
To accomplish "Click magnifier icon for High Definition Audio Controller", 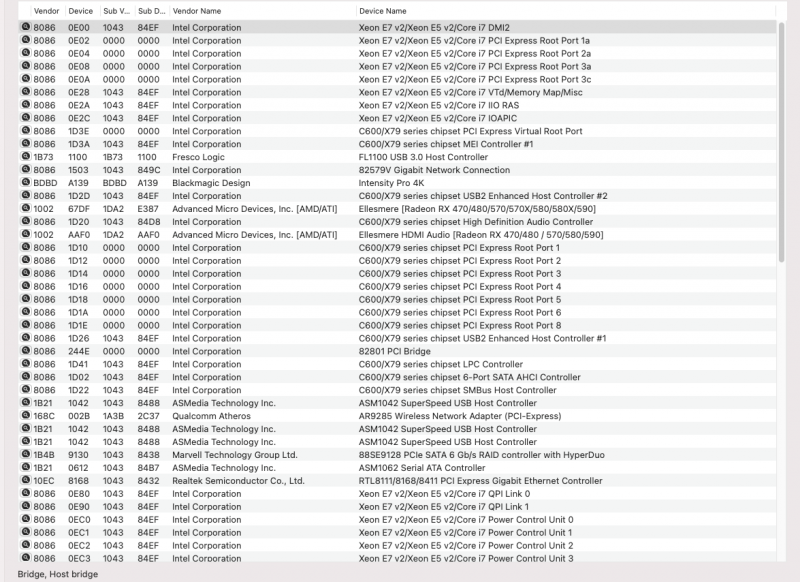I will tap(26, 221).
